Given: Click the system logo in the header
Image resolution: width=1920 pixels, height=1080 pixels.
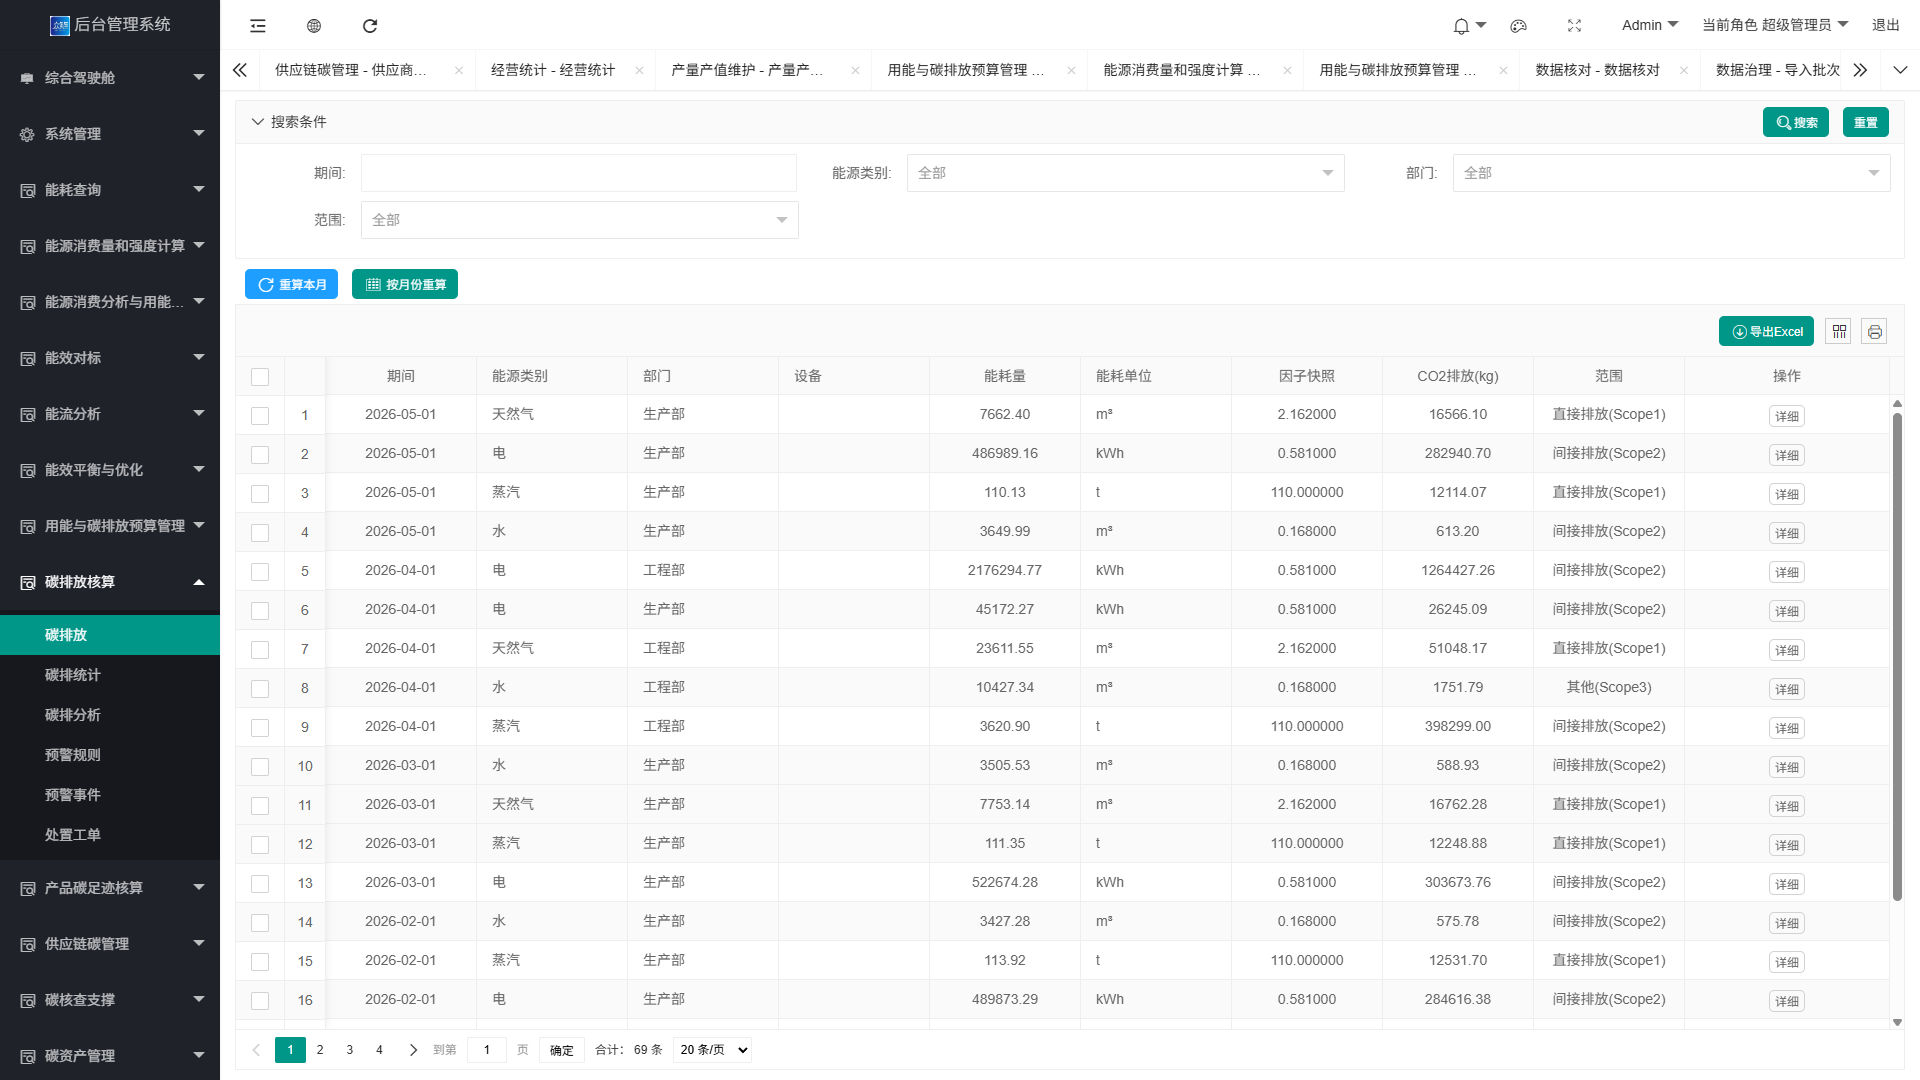Looking at the screenshot, I should [x=60, y=25].
